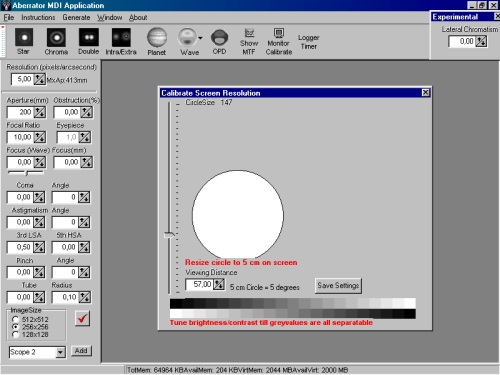Click the Focal Ratio value field
This screenshot has height=375, width=500.
pos(21,137)
